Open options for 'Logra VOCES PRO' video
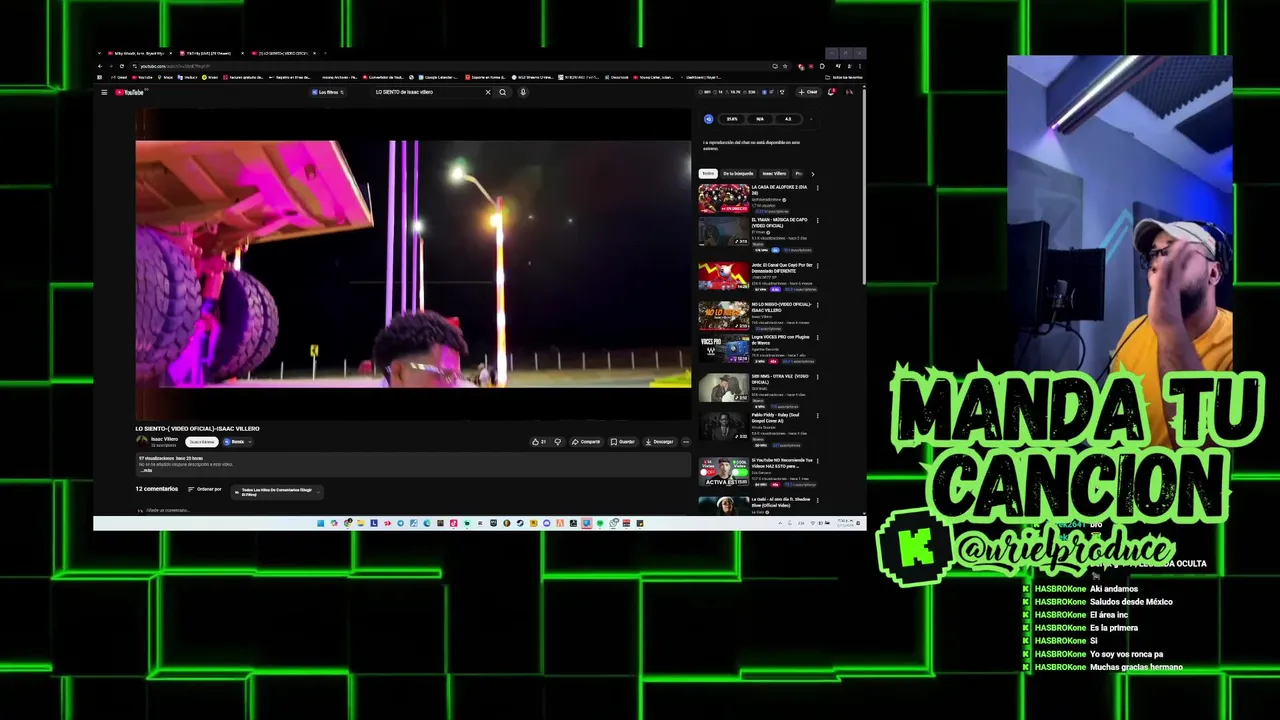1280x720 pixels. (x=817, y=338)
